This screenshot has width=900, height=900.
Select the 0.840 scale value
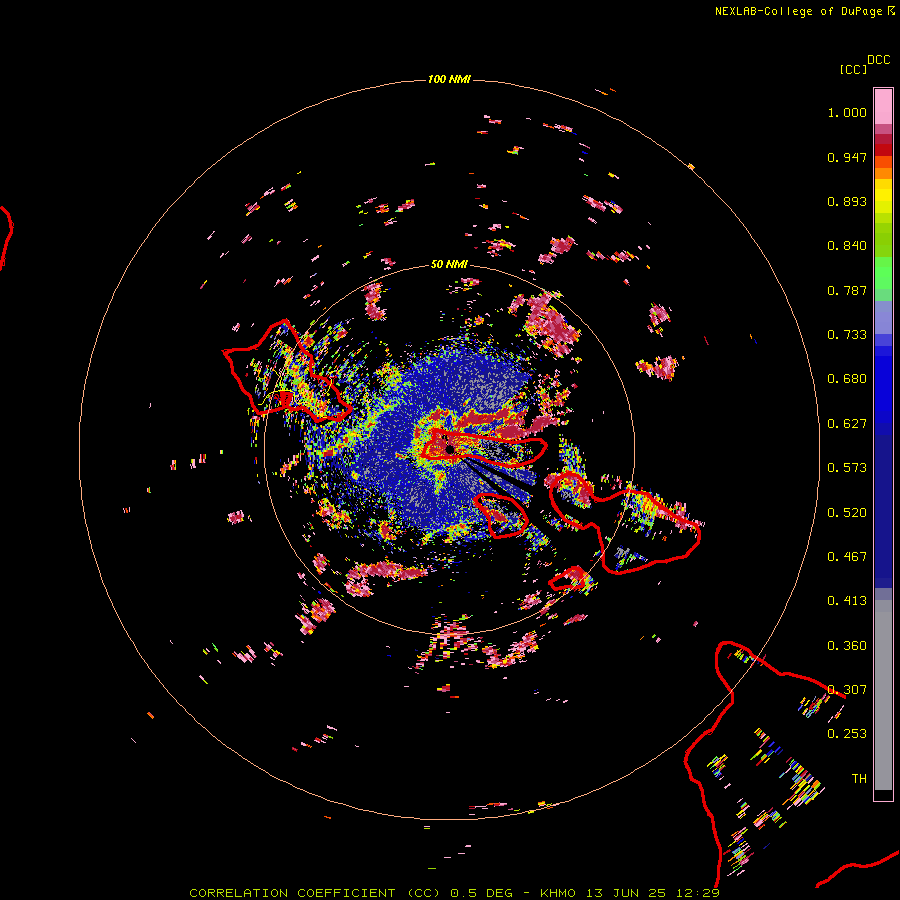[847, 246]
